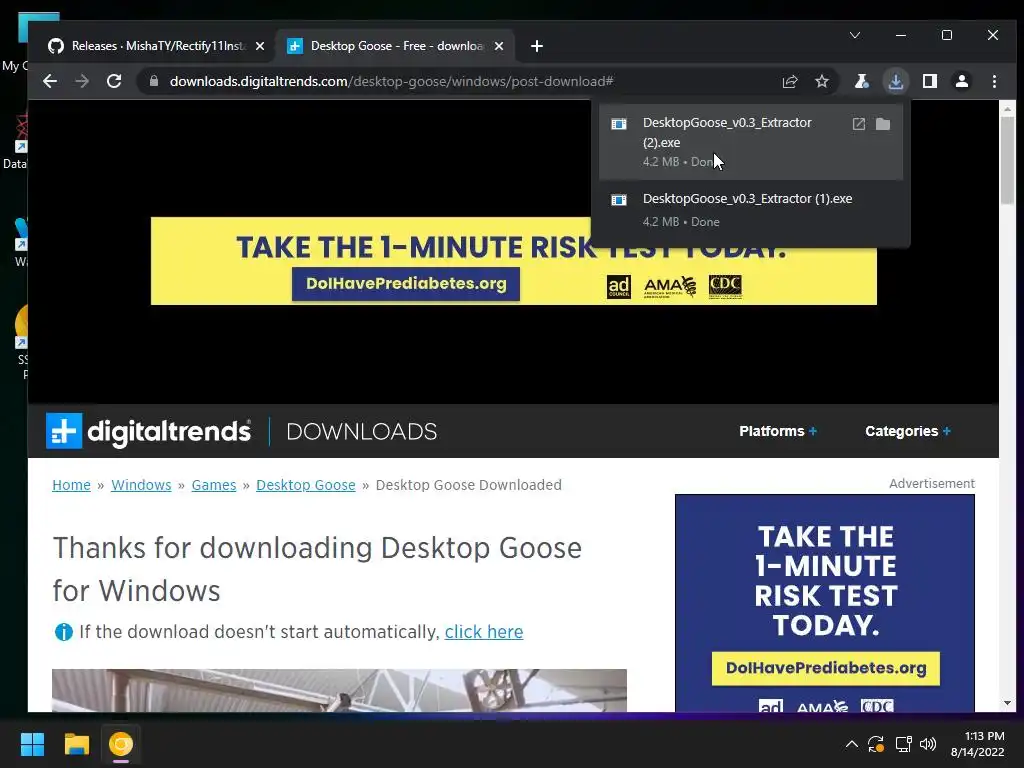The image size is (1024, 768).
Task: Open volume tray icon
Action: [927, 744]
